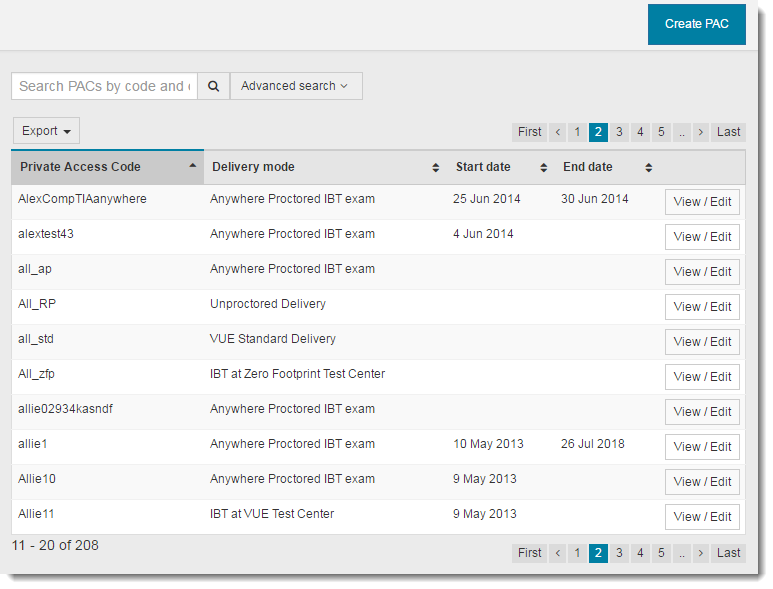Click the Allie10 access code

(37, 479)
